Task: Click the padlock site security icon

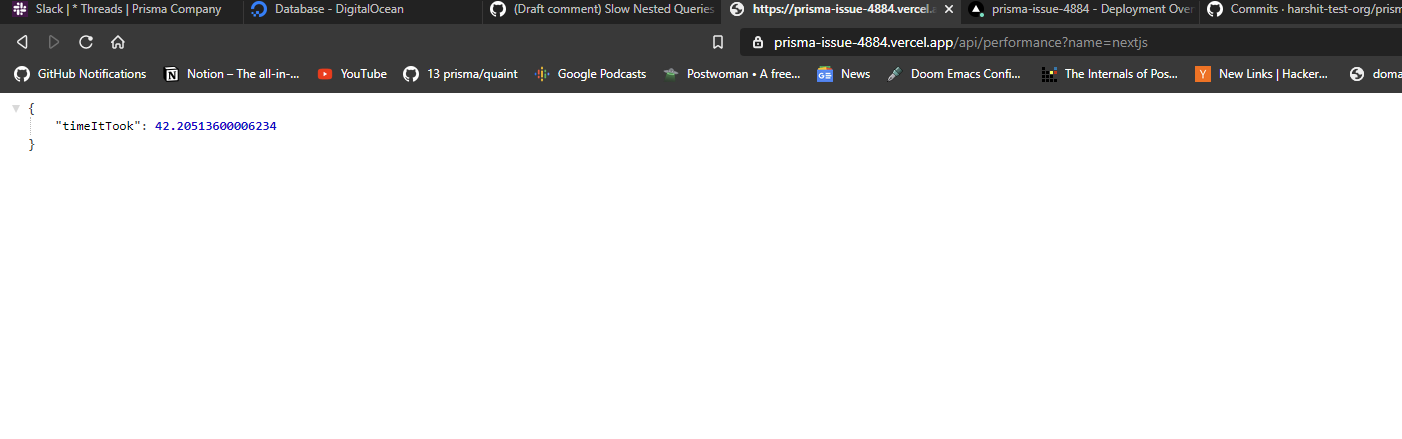Action: 757,43
